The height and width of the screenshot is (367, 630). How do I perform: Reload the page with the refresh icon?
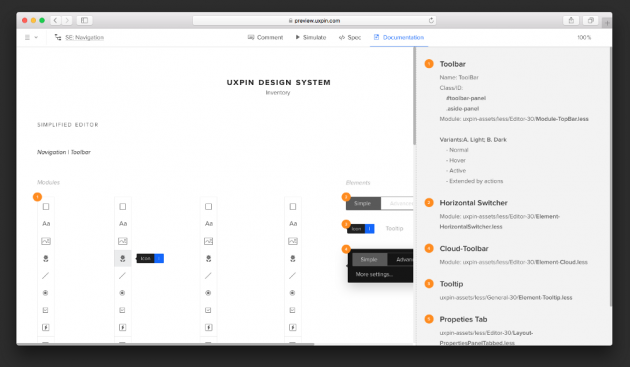(x=431, y=21)
